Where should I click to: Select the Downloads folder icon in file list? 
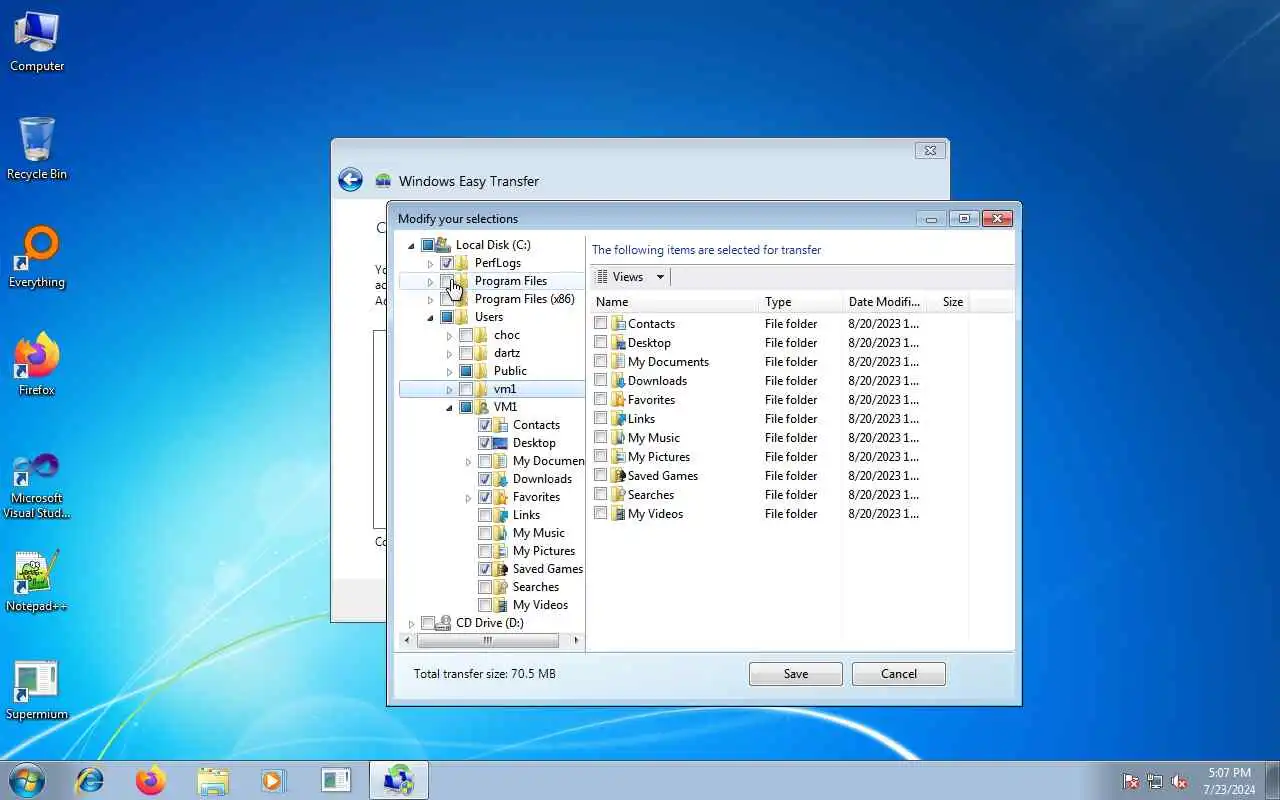[x=618, y=380]
